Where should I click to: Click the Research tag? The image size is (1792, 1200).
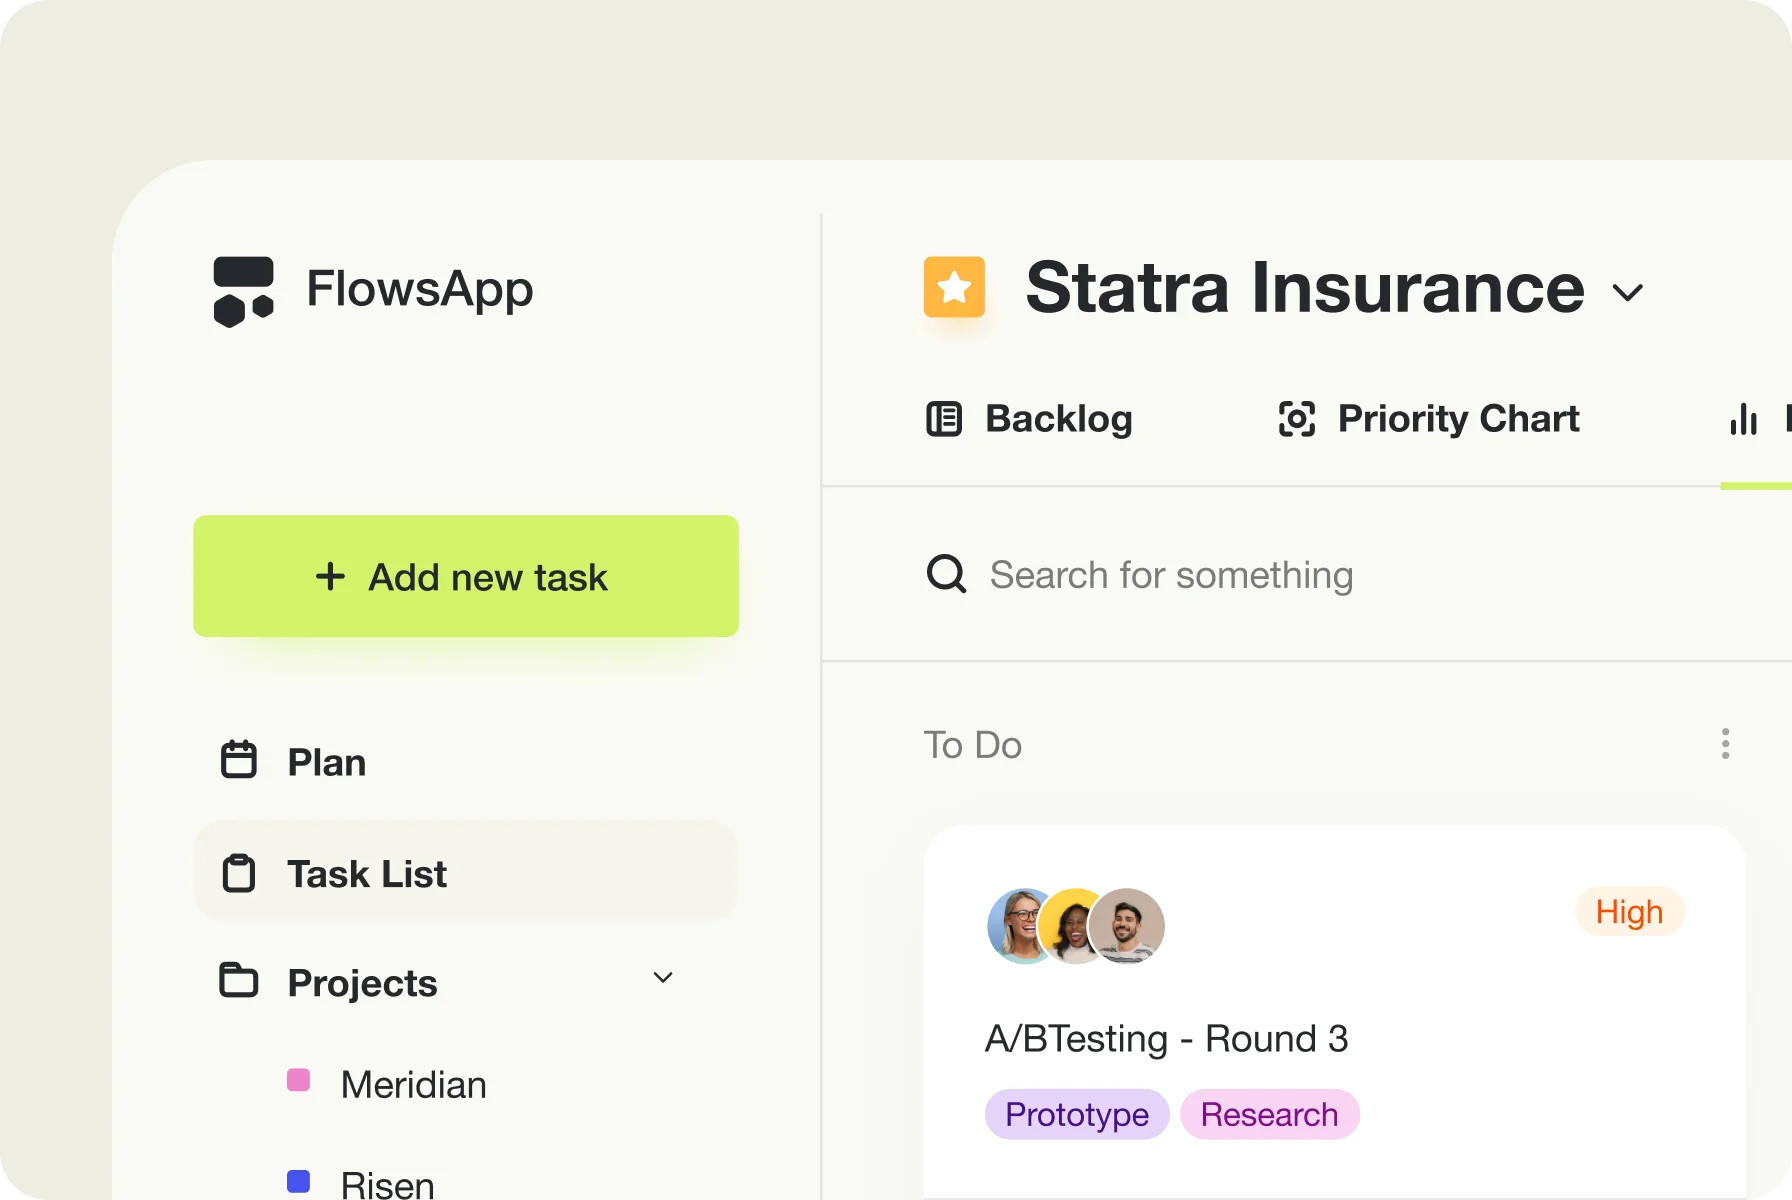tap(1269, 1114)
